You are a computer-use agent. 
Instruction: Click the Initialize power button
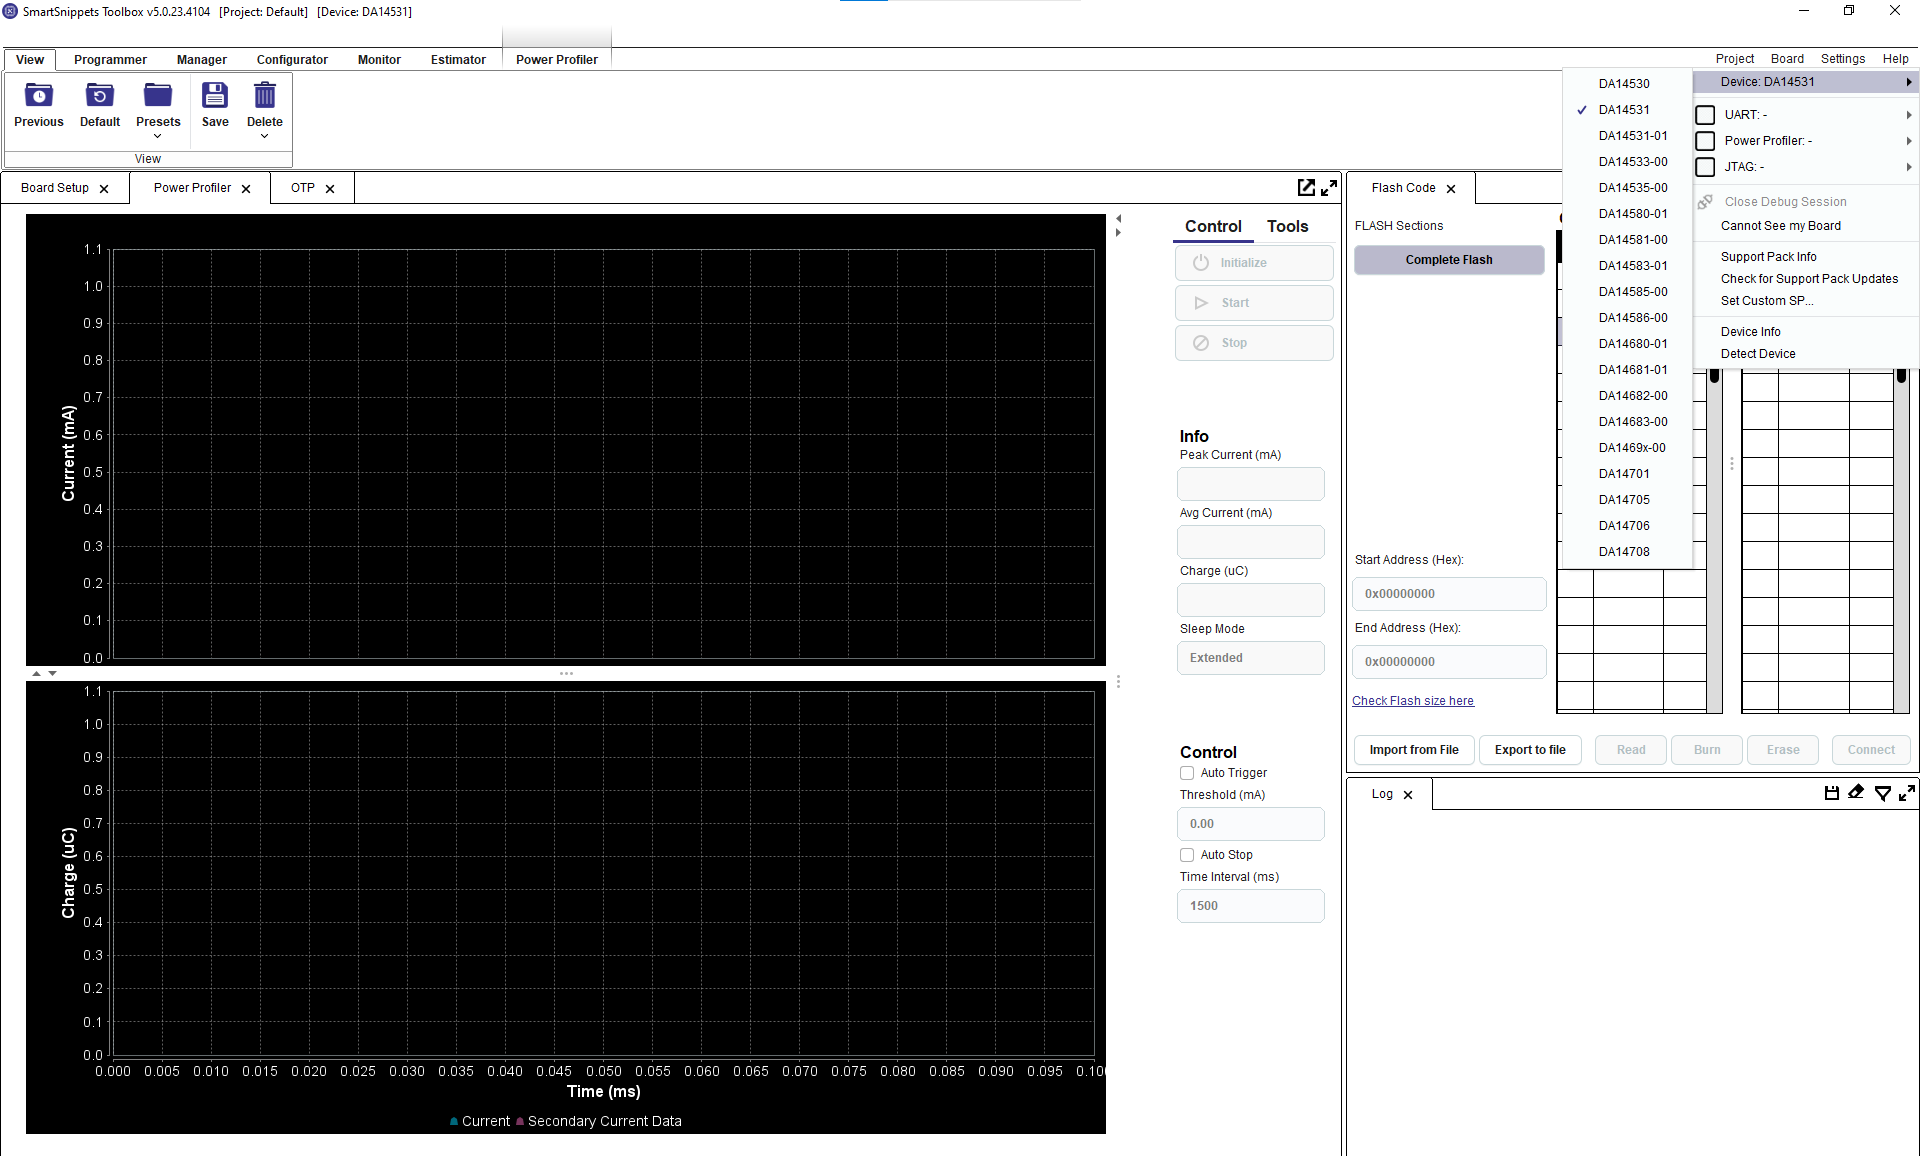pyautogui.click(x=1254, y=263)
